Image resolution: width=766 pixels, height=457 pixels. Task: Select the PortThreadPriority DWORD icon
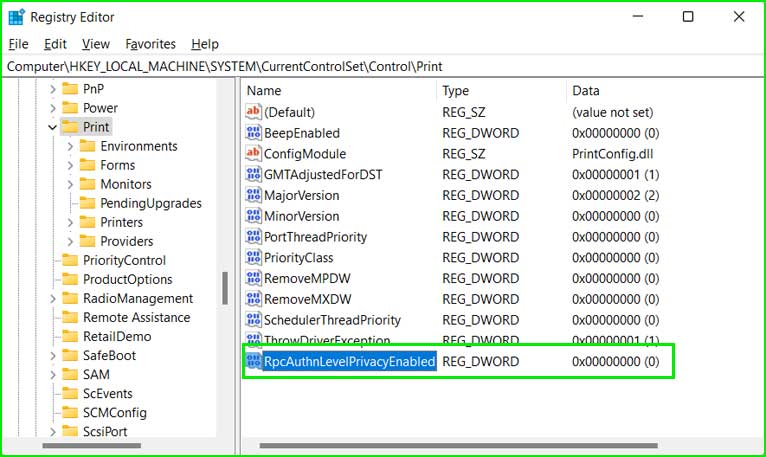(253, 236)
